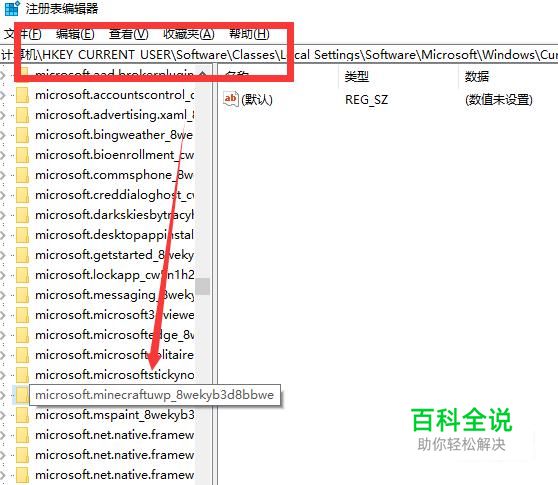Viewport: 558px width, 485px height.
Task: Open the 帮助(H) menu
Action: (x=249, y=34)
